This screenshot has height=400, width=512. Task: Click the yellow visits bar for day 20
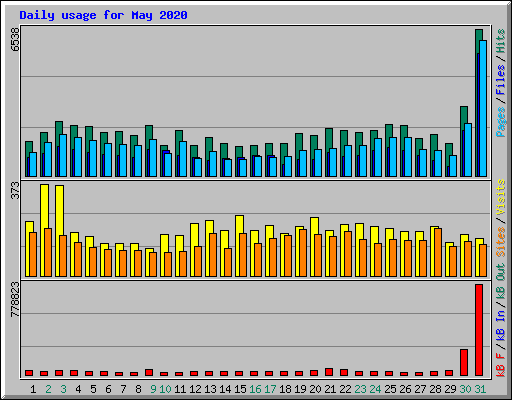[x=314, y=226]
